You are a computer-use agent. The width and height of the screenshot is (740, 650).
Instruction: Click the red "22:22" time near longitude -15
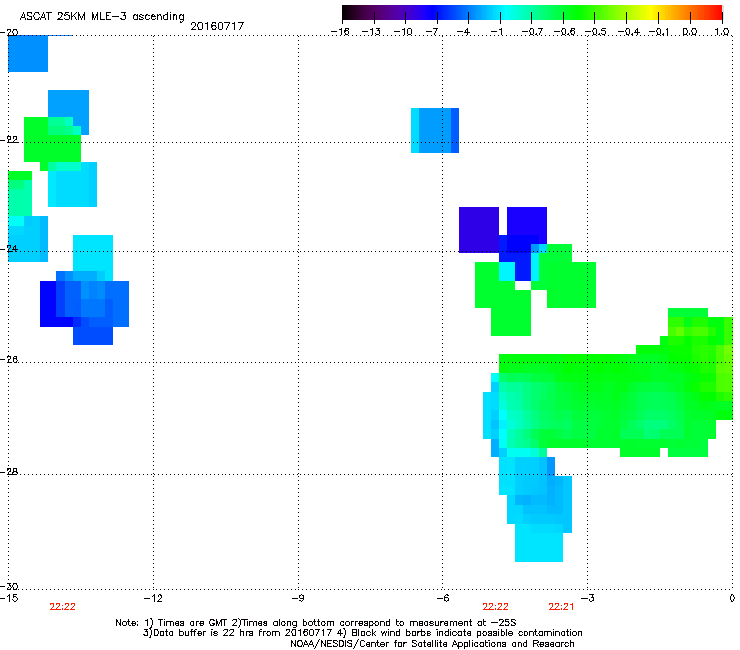pos(62,607)
